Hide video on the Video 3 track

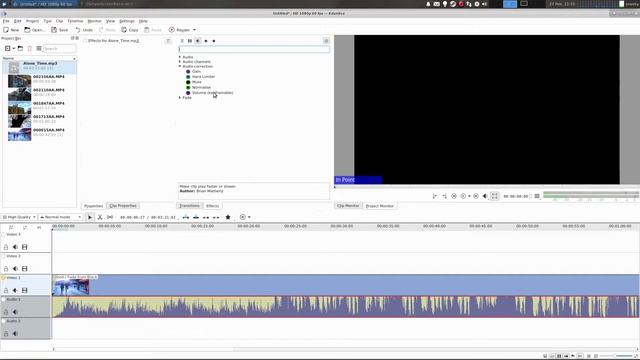click(24, 247)
